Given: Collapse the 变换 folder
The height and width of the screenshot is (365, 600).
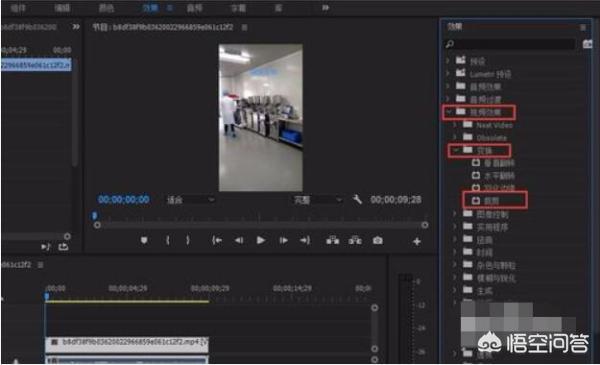Looking at the screenshot, I should tap(455, 150).
